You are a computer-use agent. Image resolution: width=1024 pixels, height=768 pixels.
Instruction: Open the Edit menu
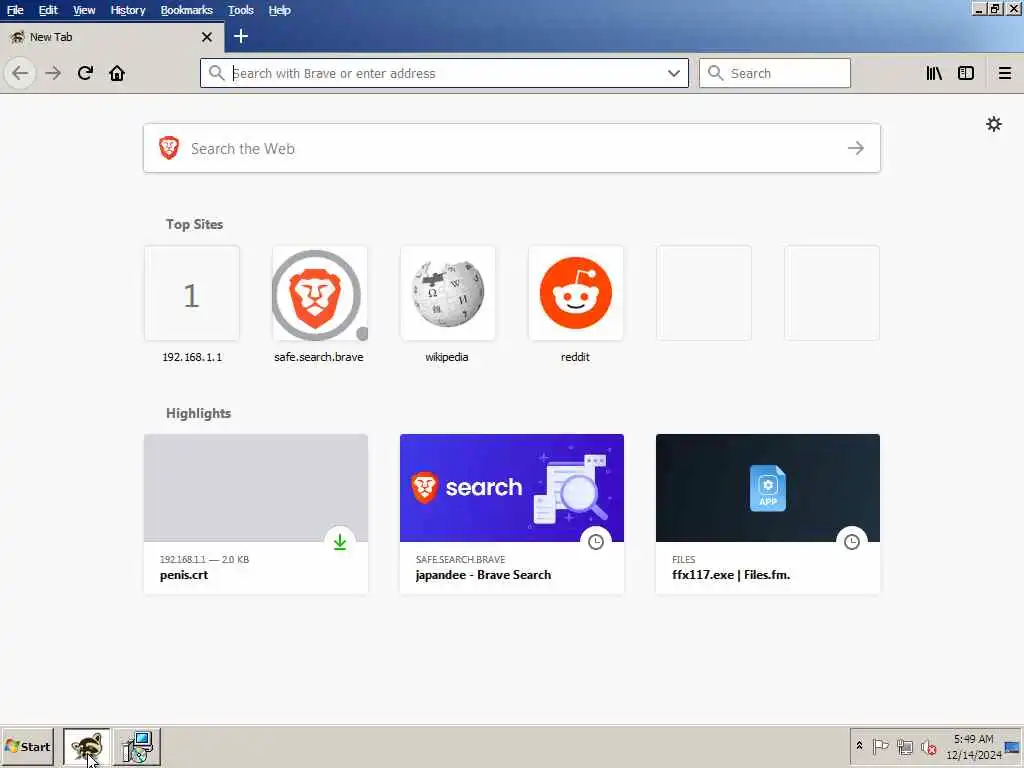click(48, 10)
